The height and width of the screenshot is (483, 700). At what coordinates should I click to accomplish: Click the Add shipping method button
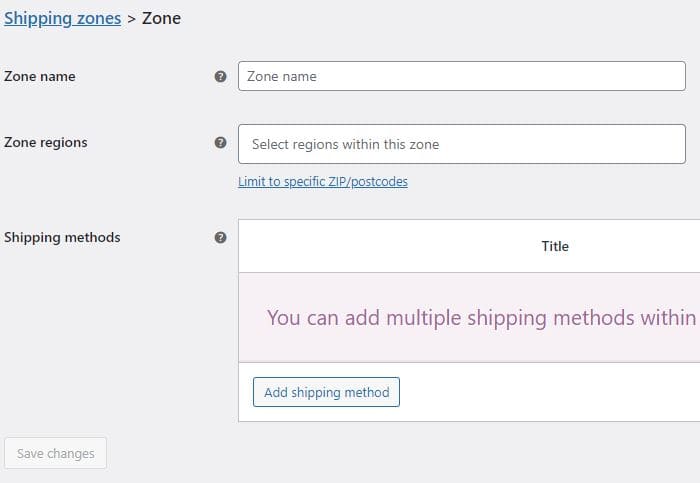[326, 392]
